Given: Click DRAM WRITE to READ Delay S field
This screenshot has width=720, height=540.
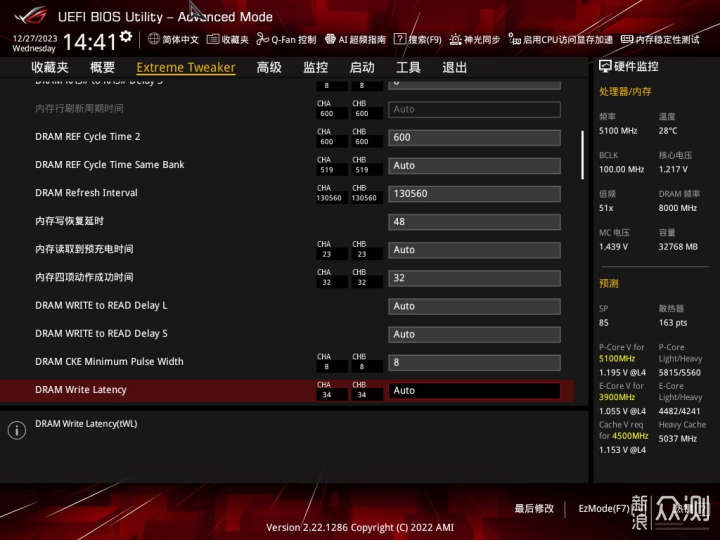Looking at the screenshot, I should tap(474, 334).
